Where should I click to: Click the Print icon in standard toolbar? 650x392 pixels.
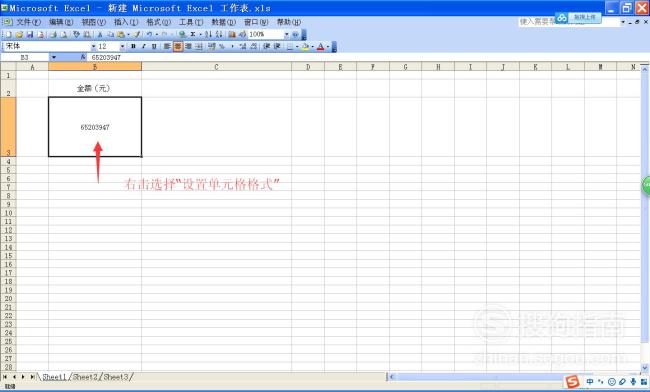click(53, 34)
